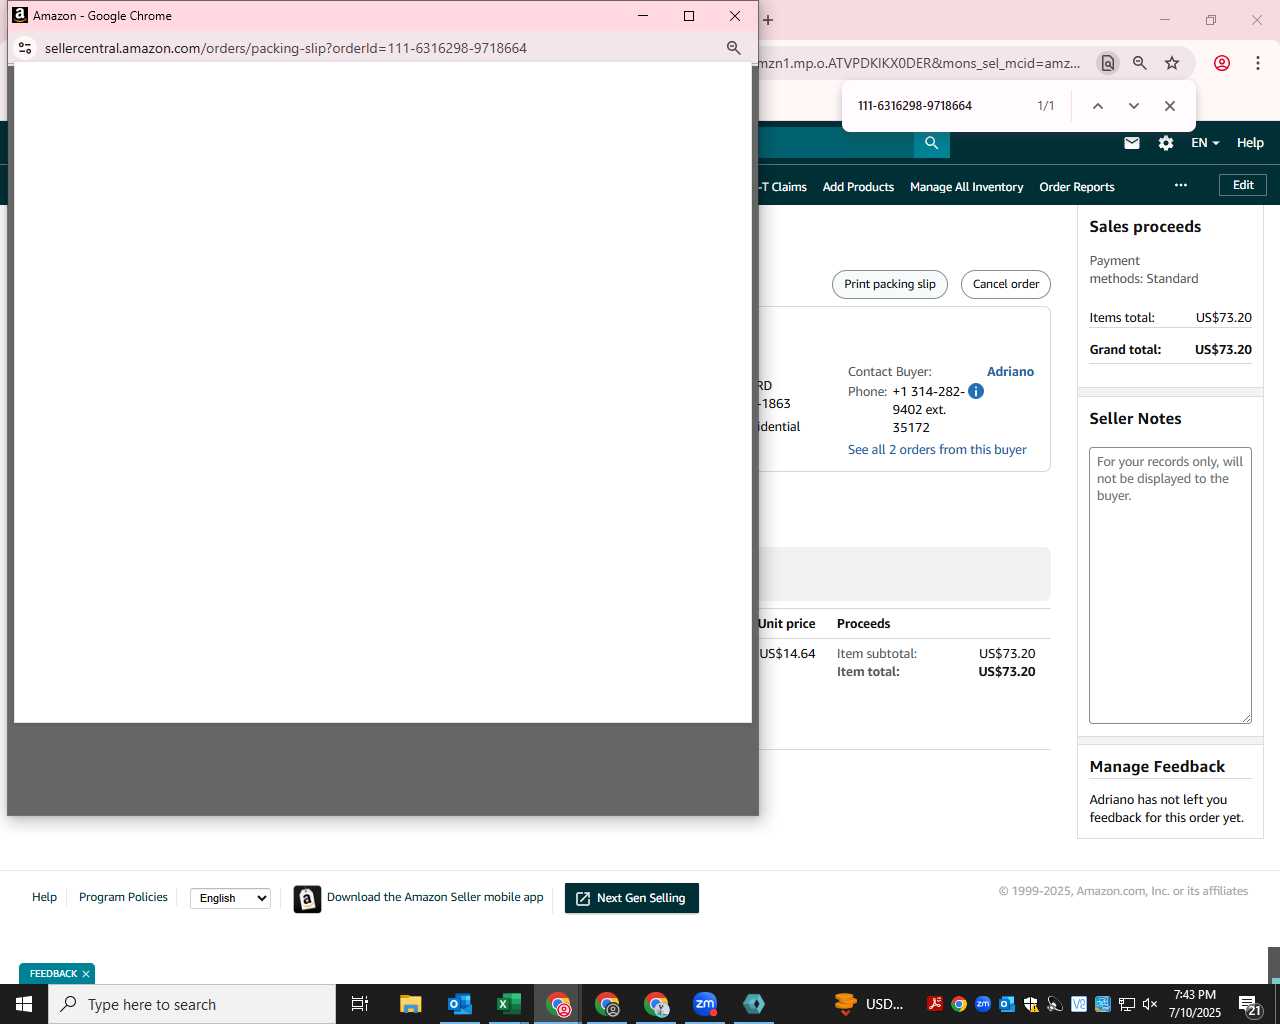Open Add Products in the nav bar
This screenshot has height=1024, width=1280.
pos(858,187)
